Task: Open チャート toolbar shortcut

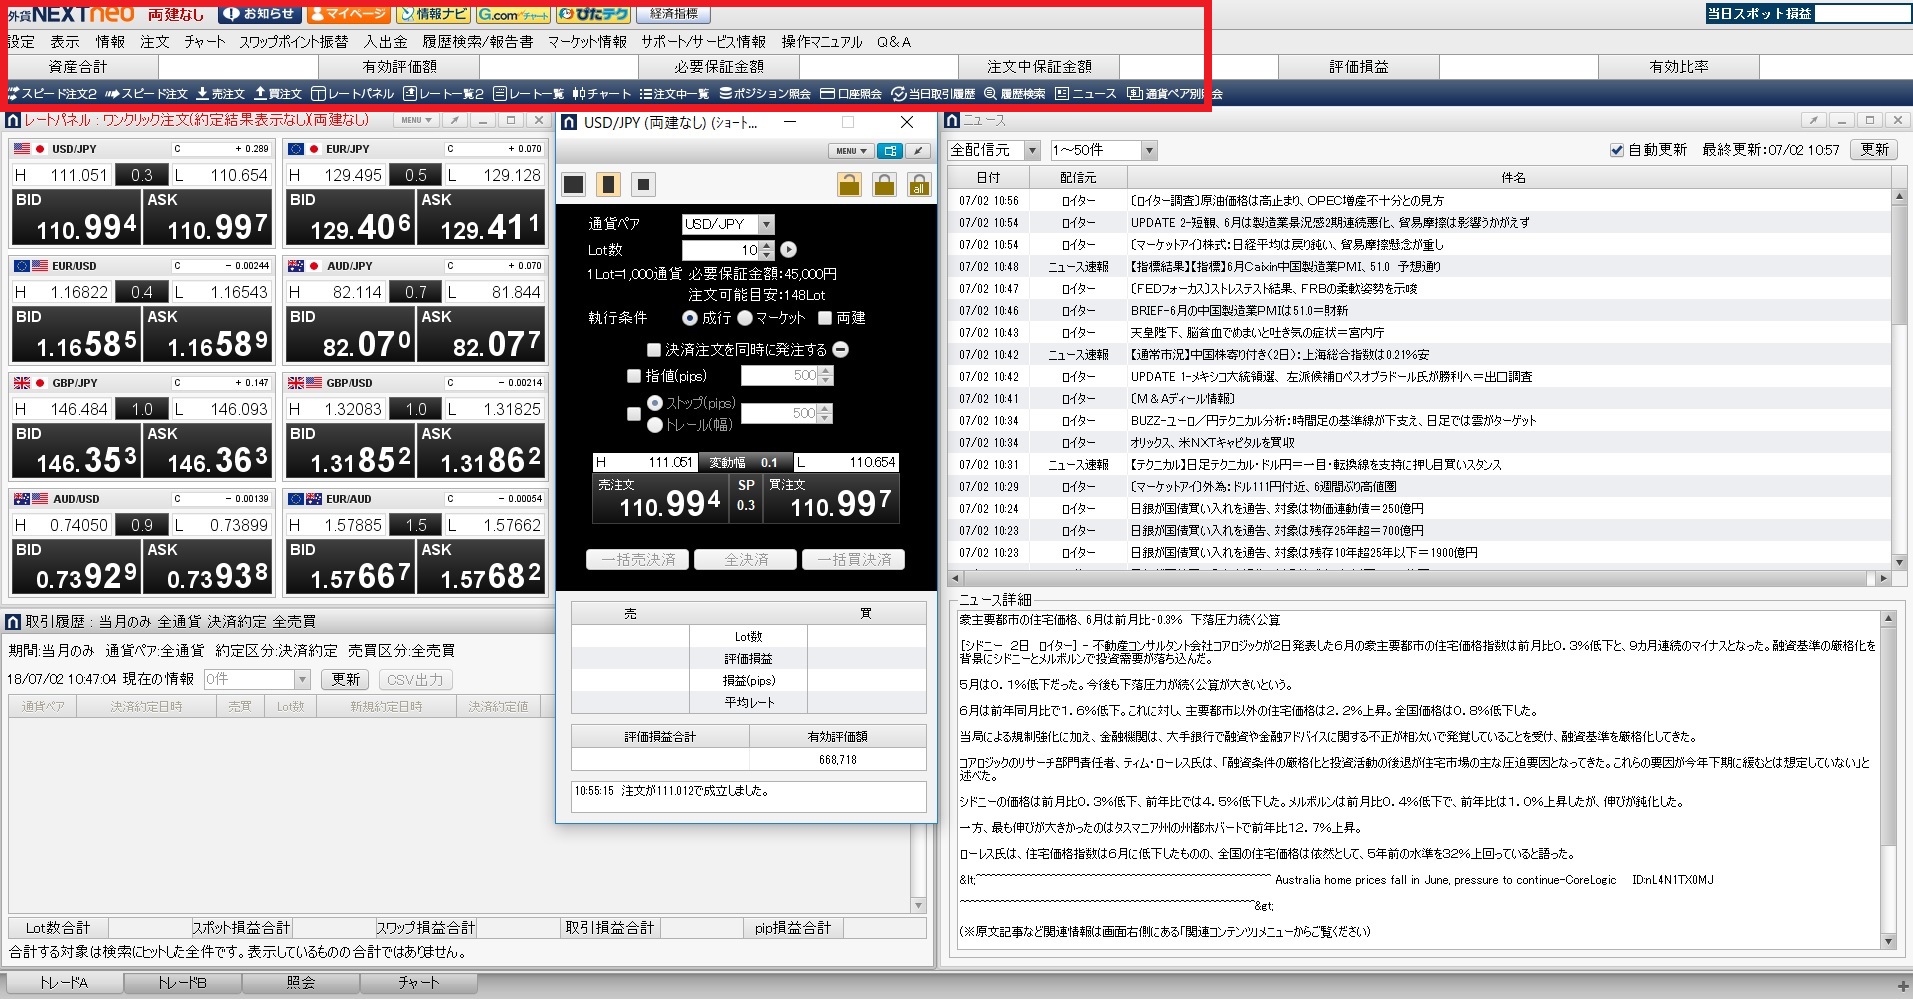Action: pos(602,94)
